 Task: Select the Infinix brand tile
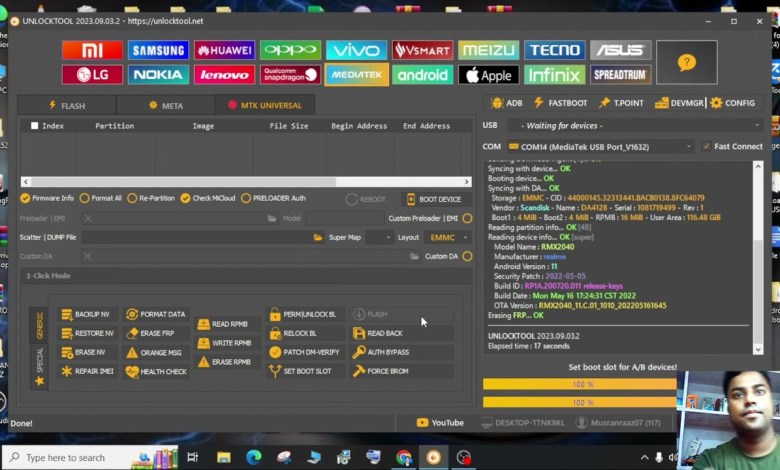(x=554, y=75)
